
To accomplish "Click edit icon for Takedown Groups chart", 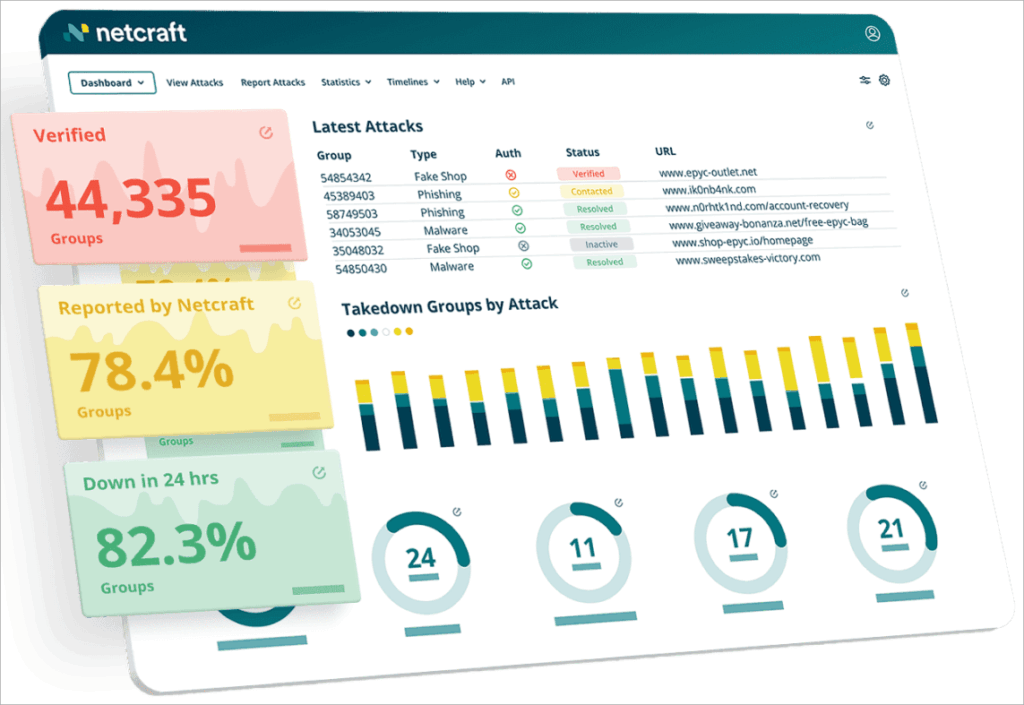I will tap(904, 293).
